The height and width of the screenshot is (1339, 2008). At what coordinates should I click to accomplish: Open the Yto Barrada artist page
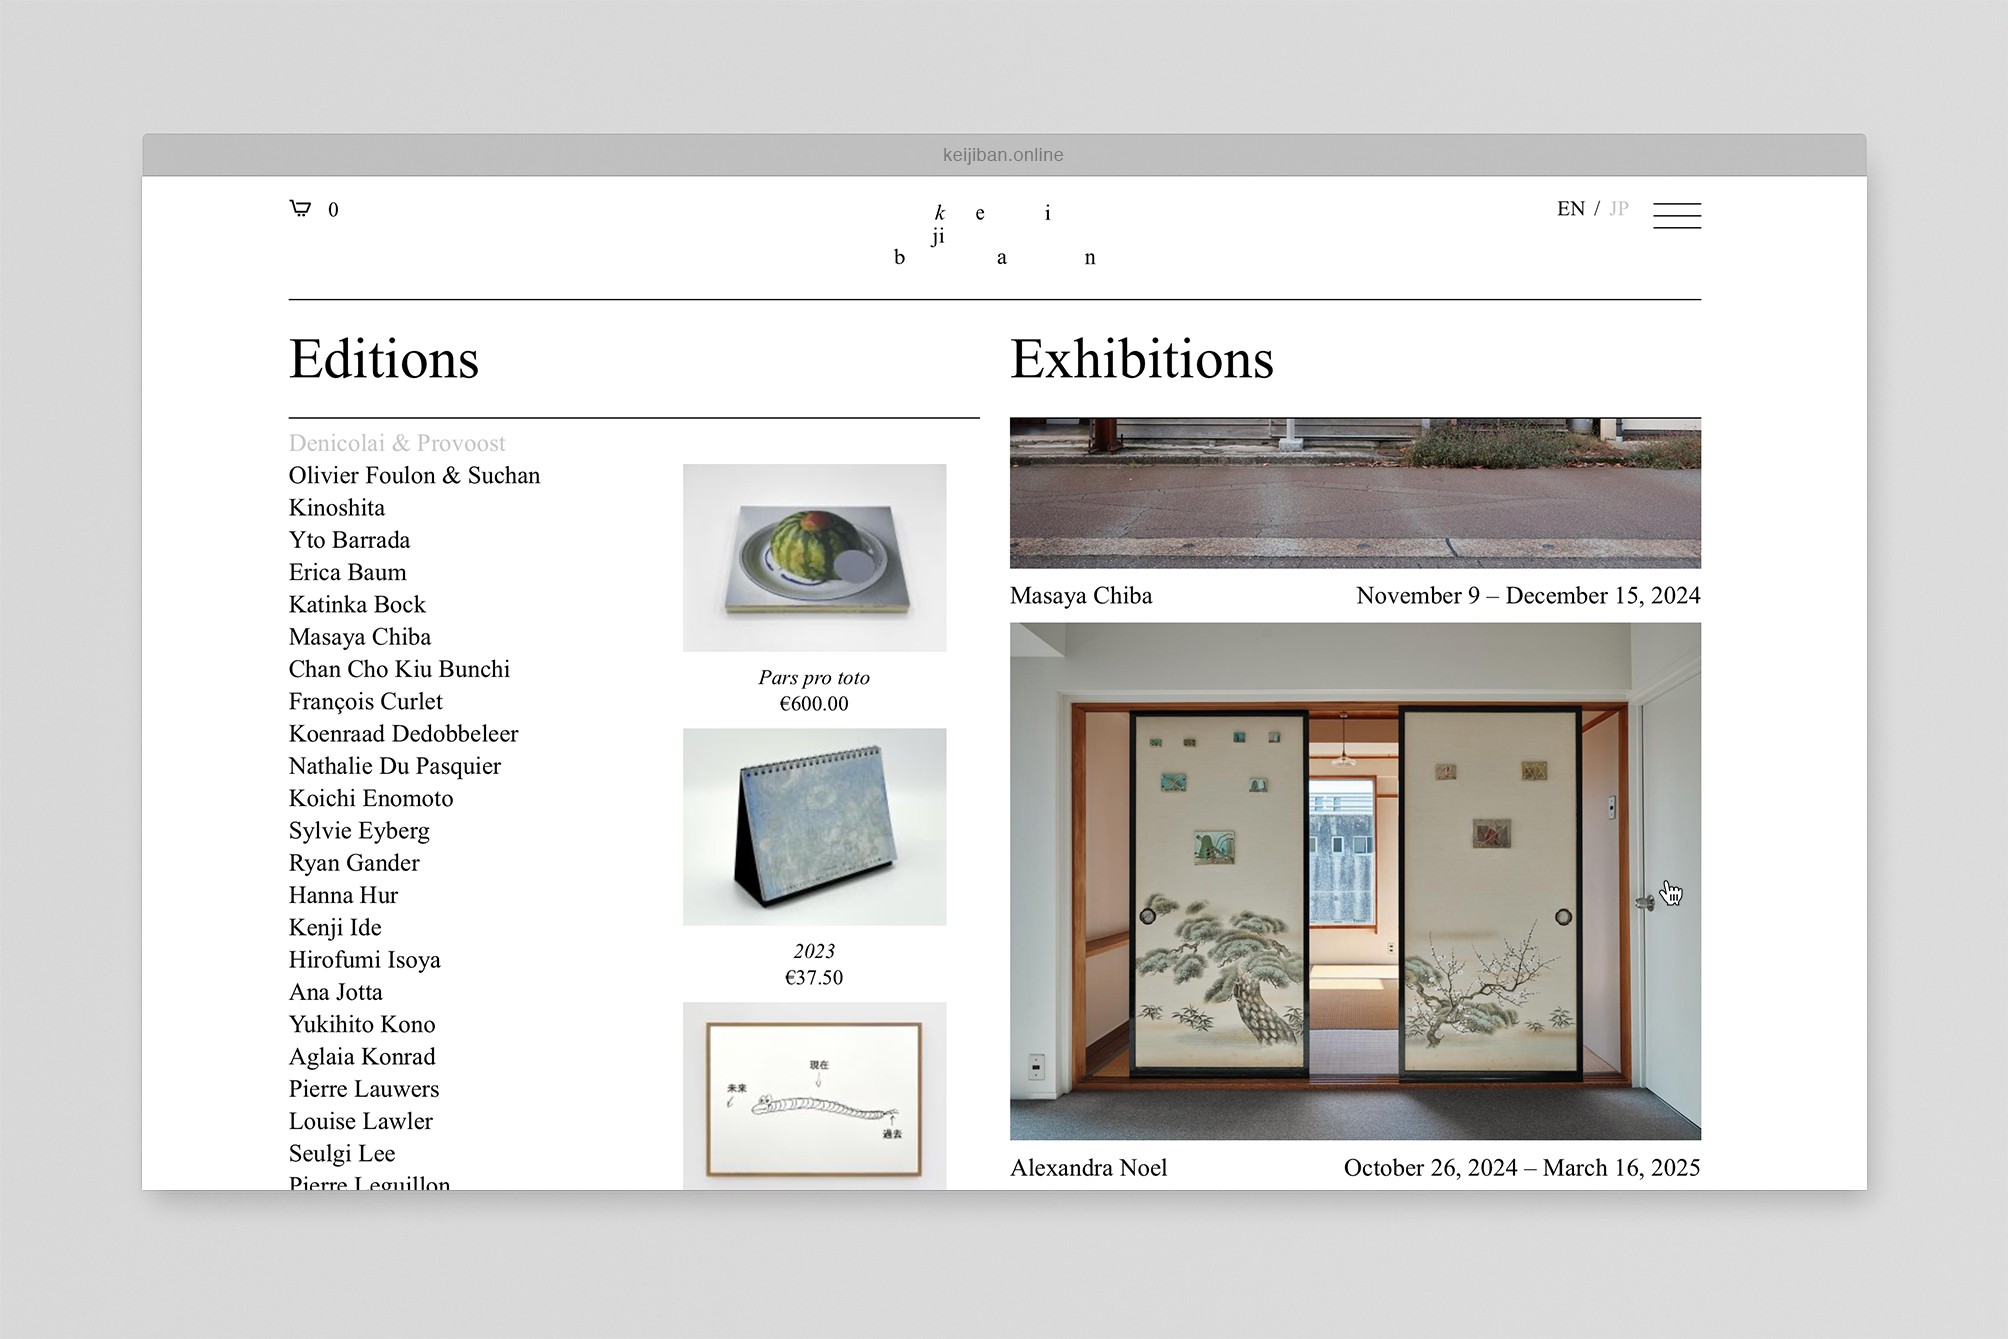click(349, 540)
